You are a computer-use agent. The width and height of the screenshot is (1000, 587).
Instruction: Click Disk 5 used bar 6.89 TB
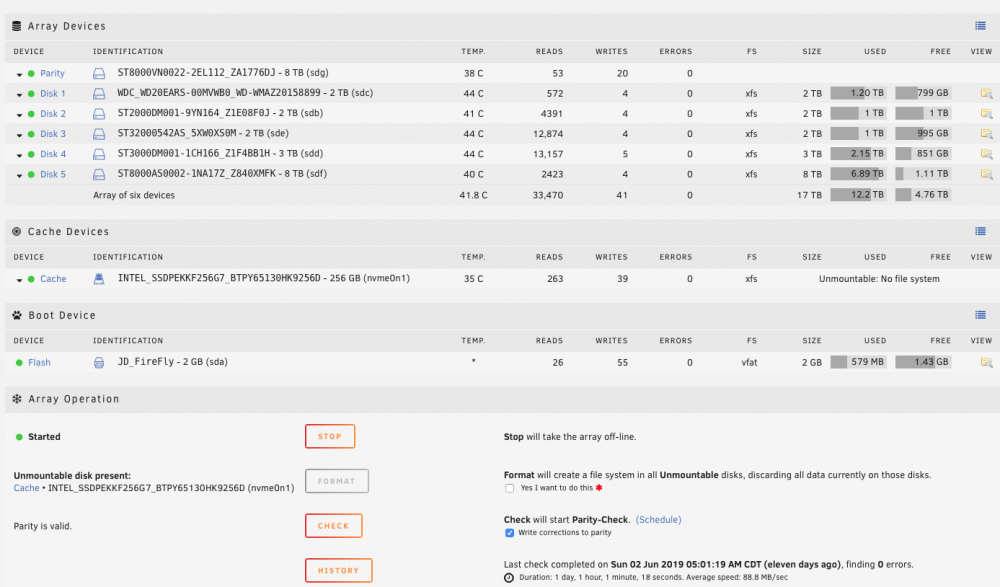coord(858,174)
